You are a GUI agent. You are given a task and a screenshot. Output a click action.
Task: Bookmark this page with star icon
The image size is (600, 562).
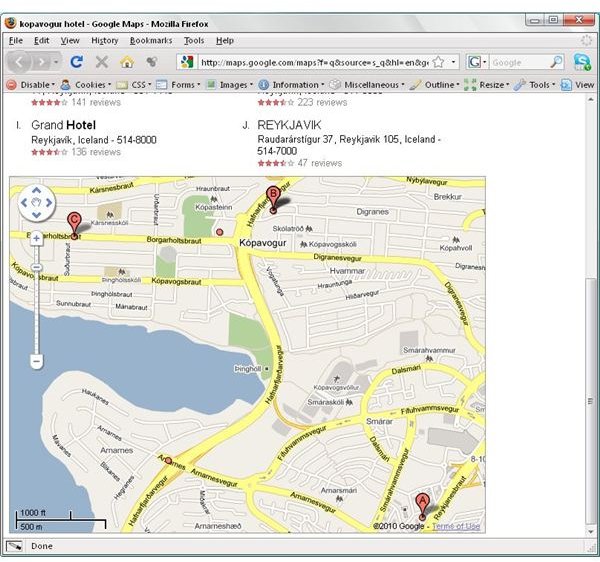pos(439,62)
